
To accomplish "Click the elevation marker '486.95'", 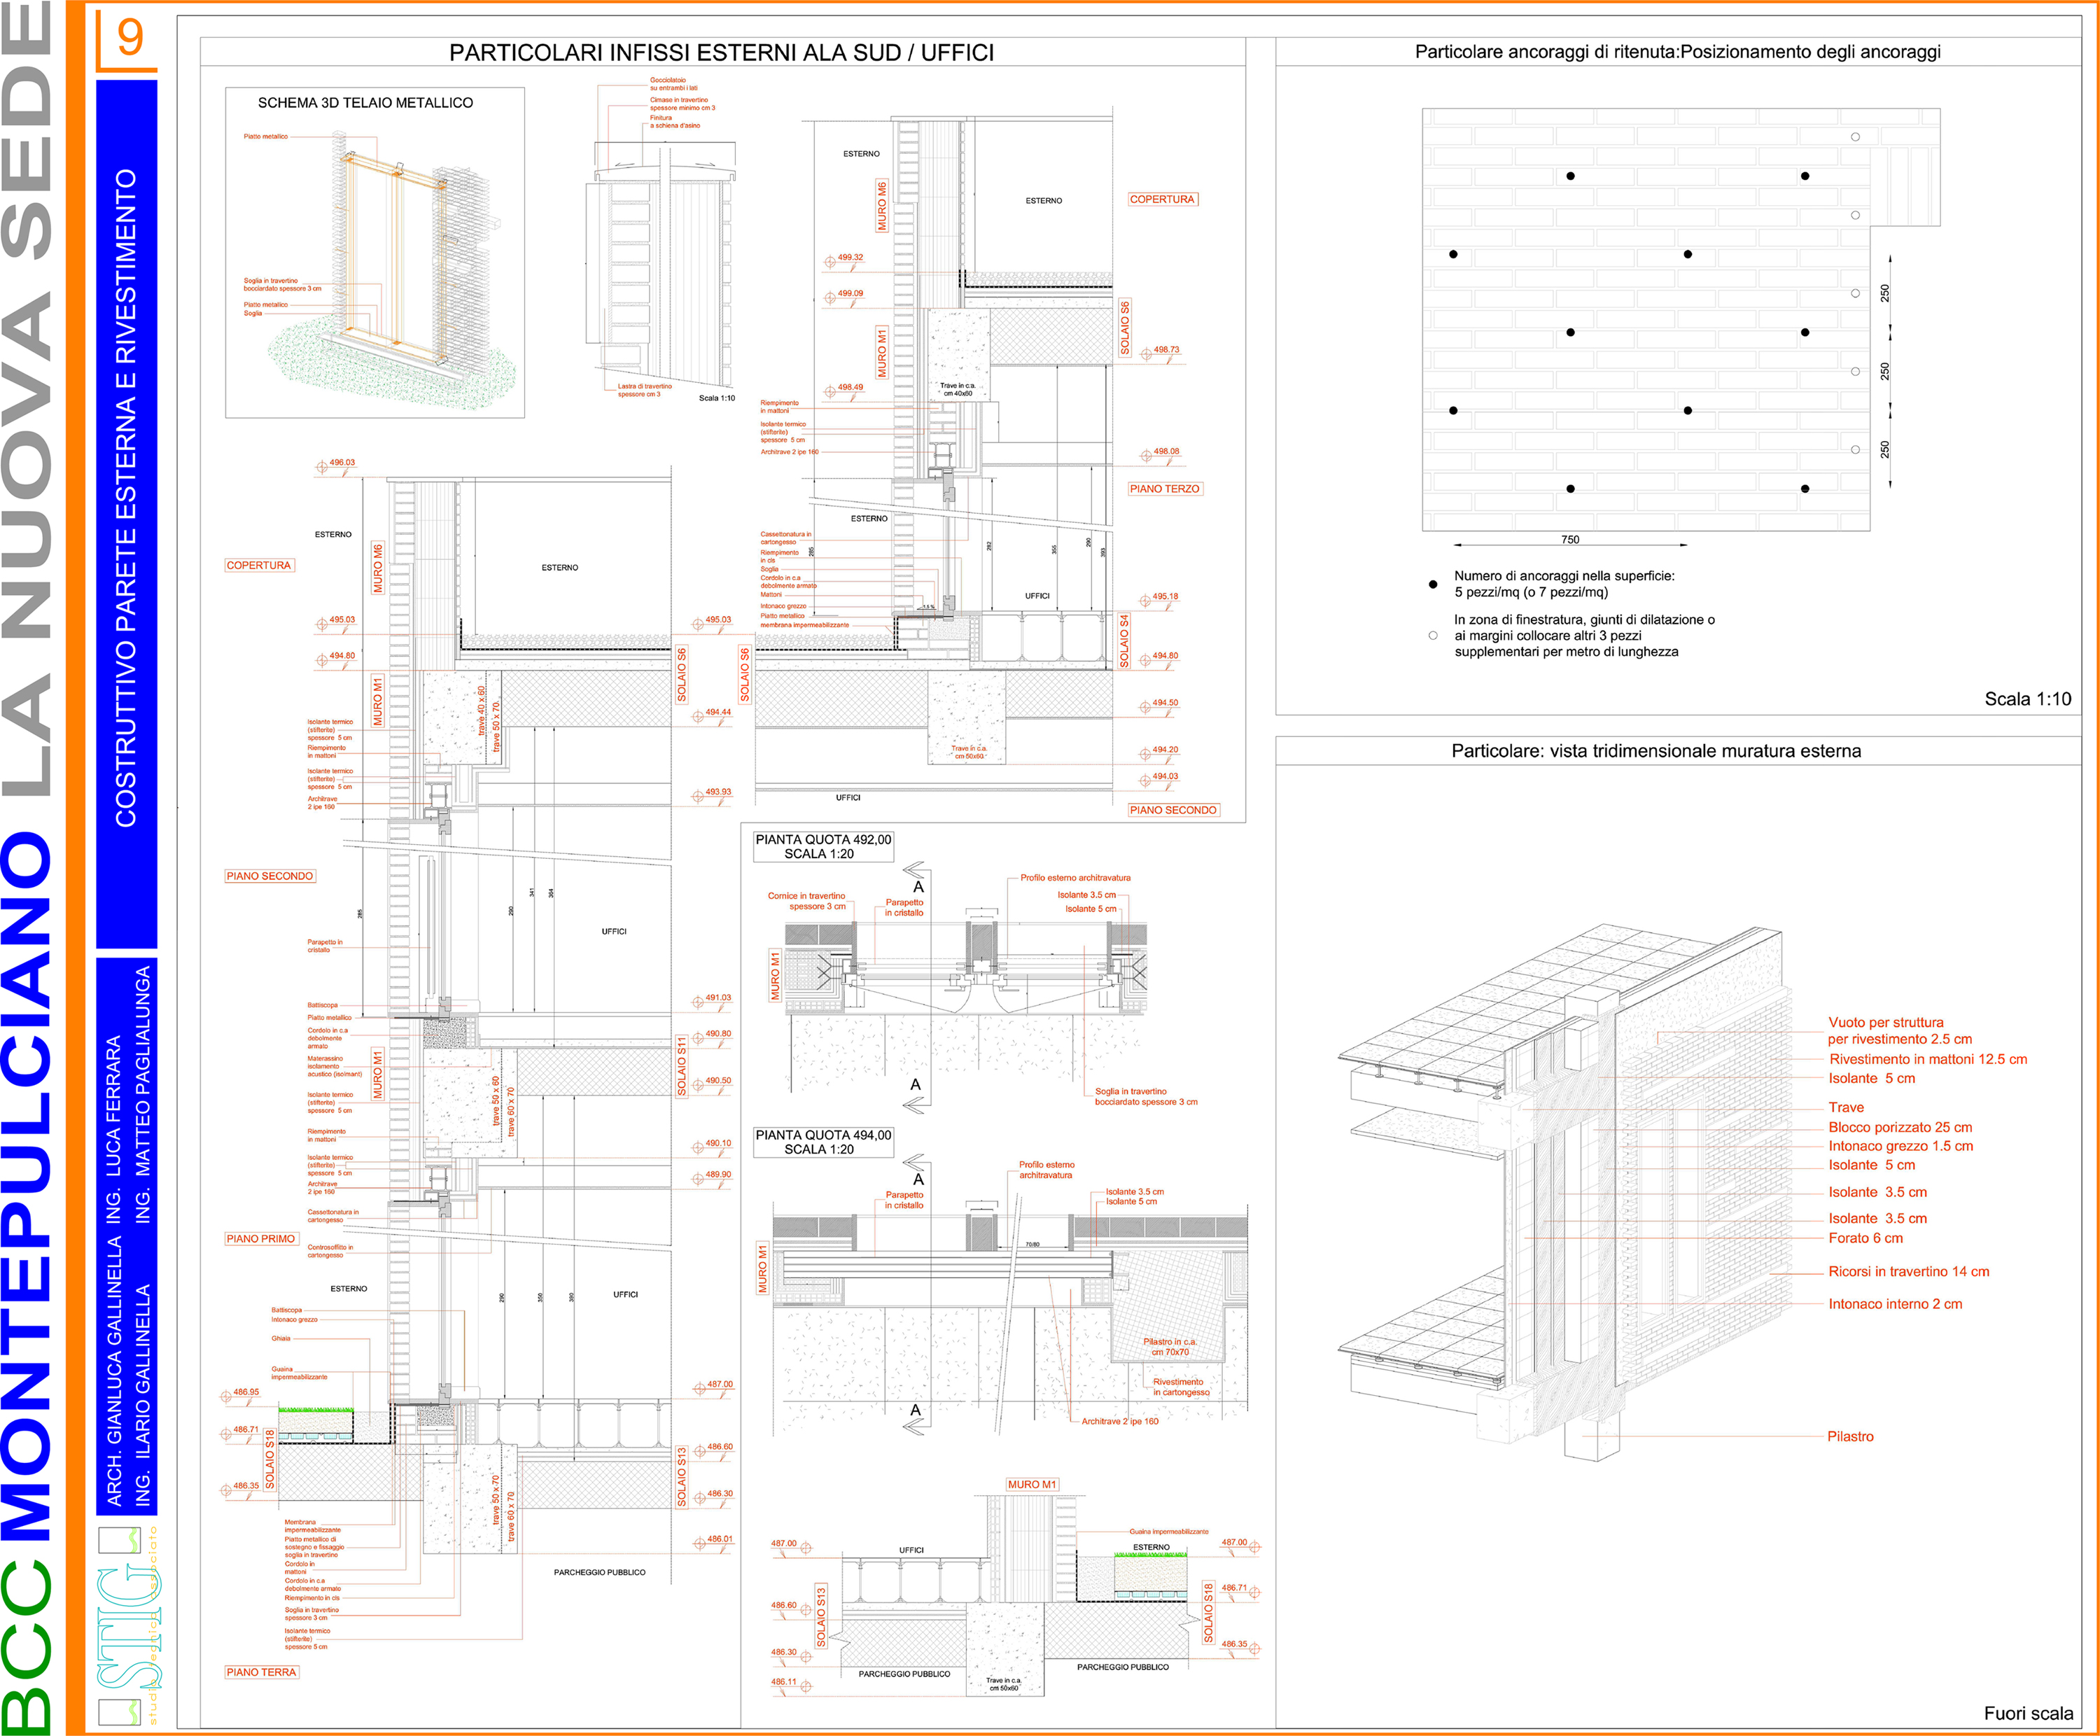I will [x=246, y=1392].
